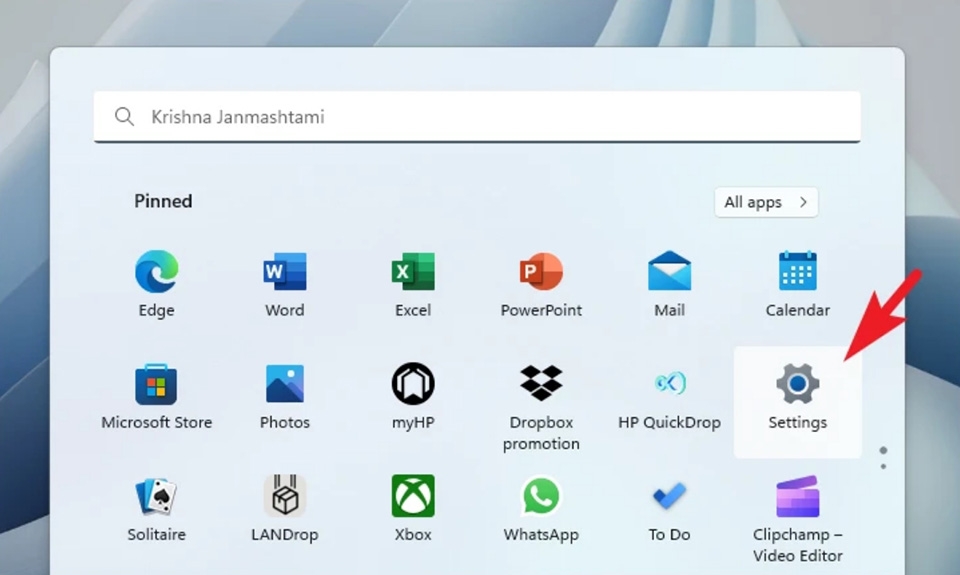Launch Word from pinned apps
960x575 pixels.
(x=285, y=283)
